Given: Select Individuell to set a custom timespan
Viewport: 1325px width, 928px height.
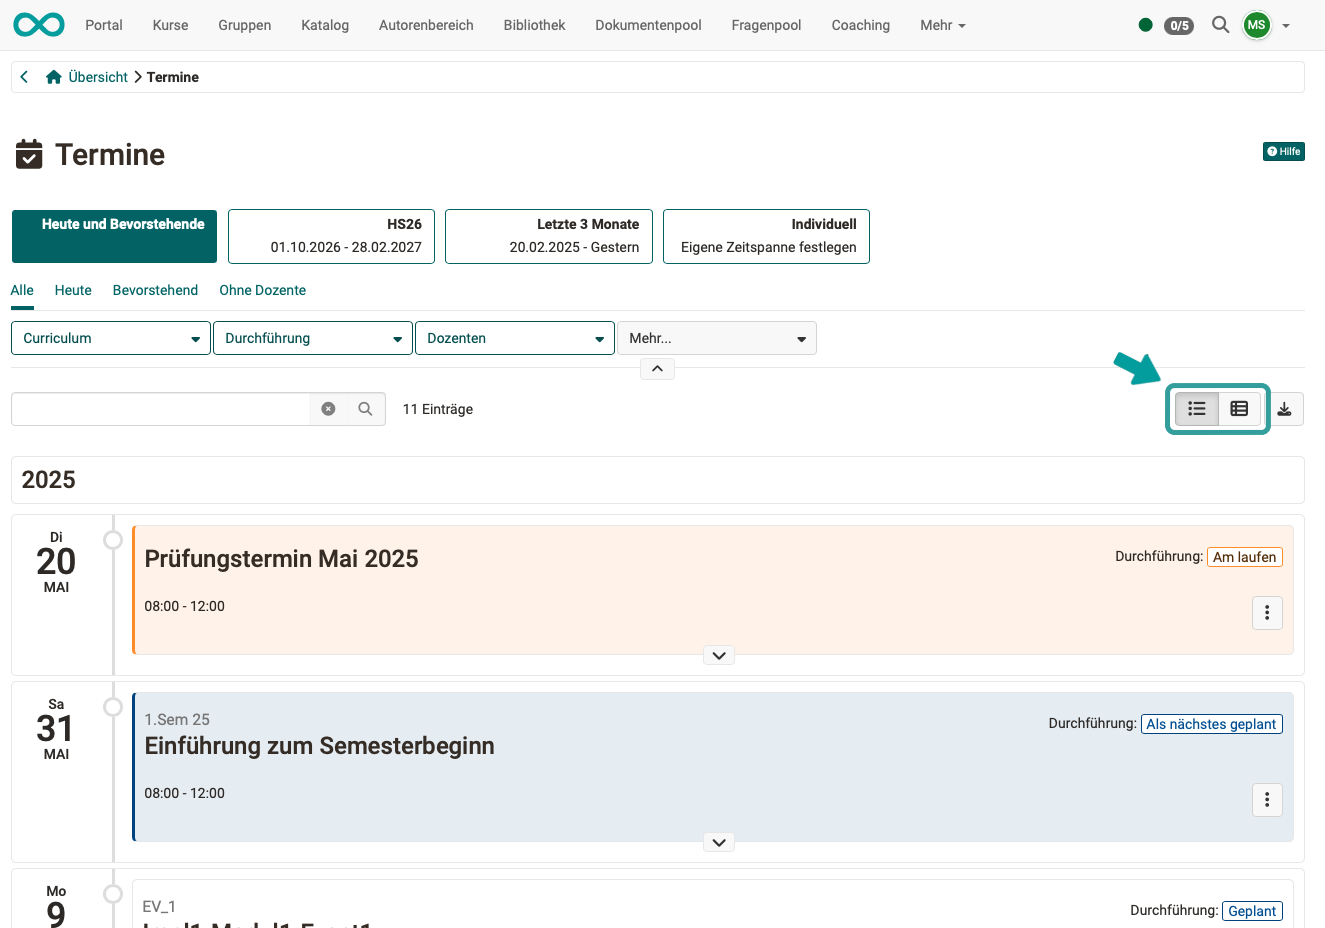Looking at the screenshot, I should pos(766,236).
